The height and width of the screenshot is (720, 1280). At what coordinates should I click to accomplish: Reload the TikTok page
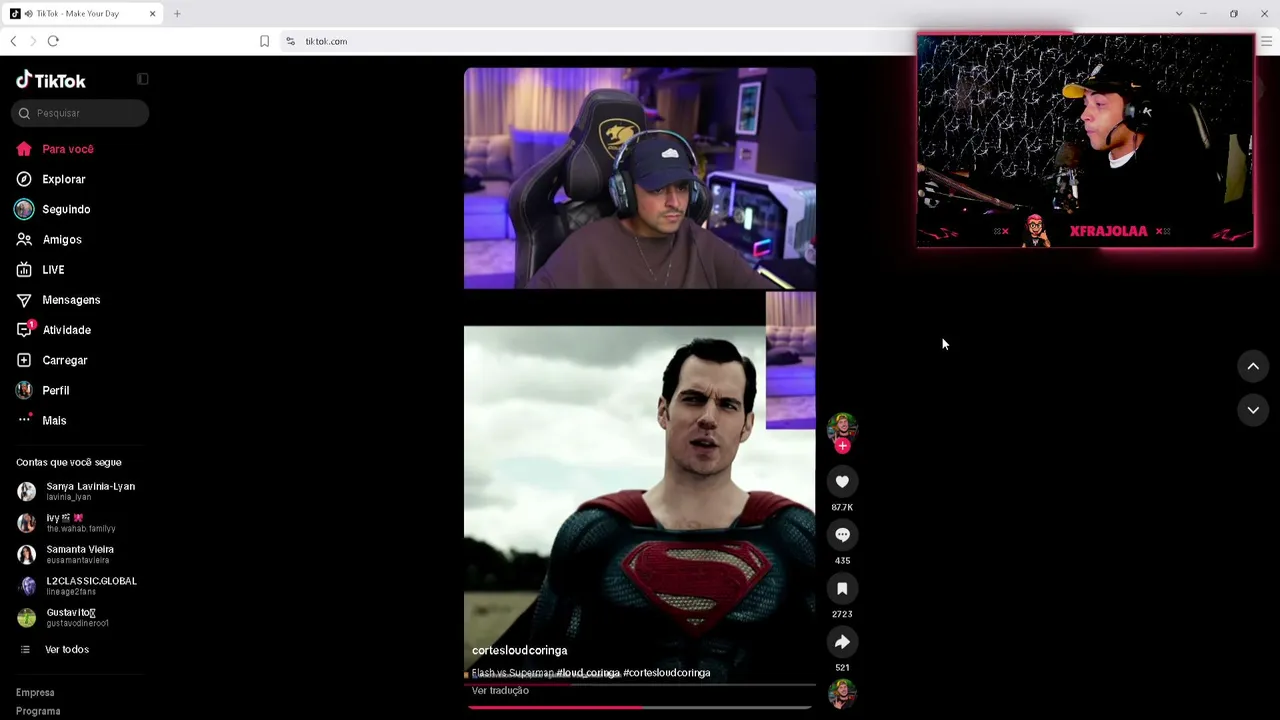53,41
